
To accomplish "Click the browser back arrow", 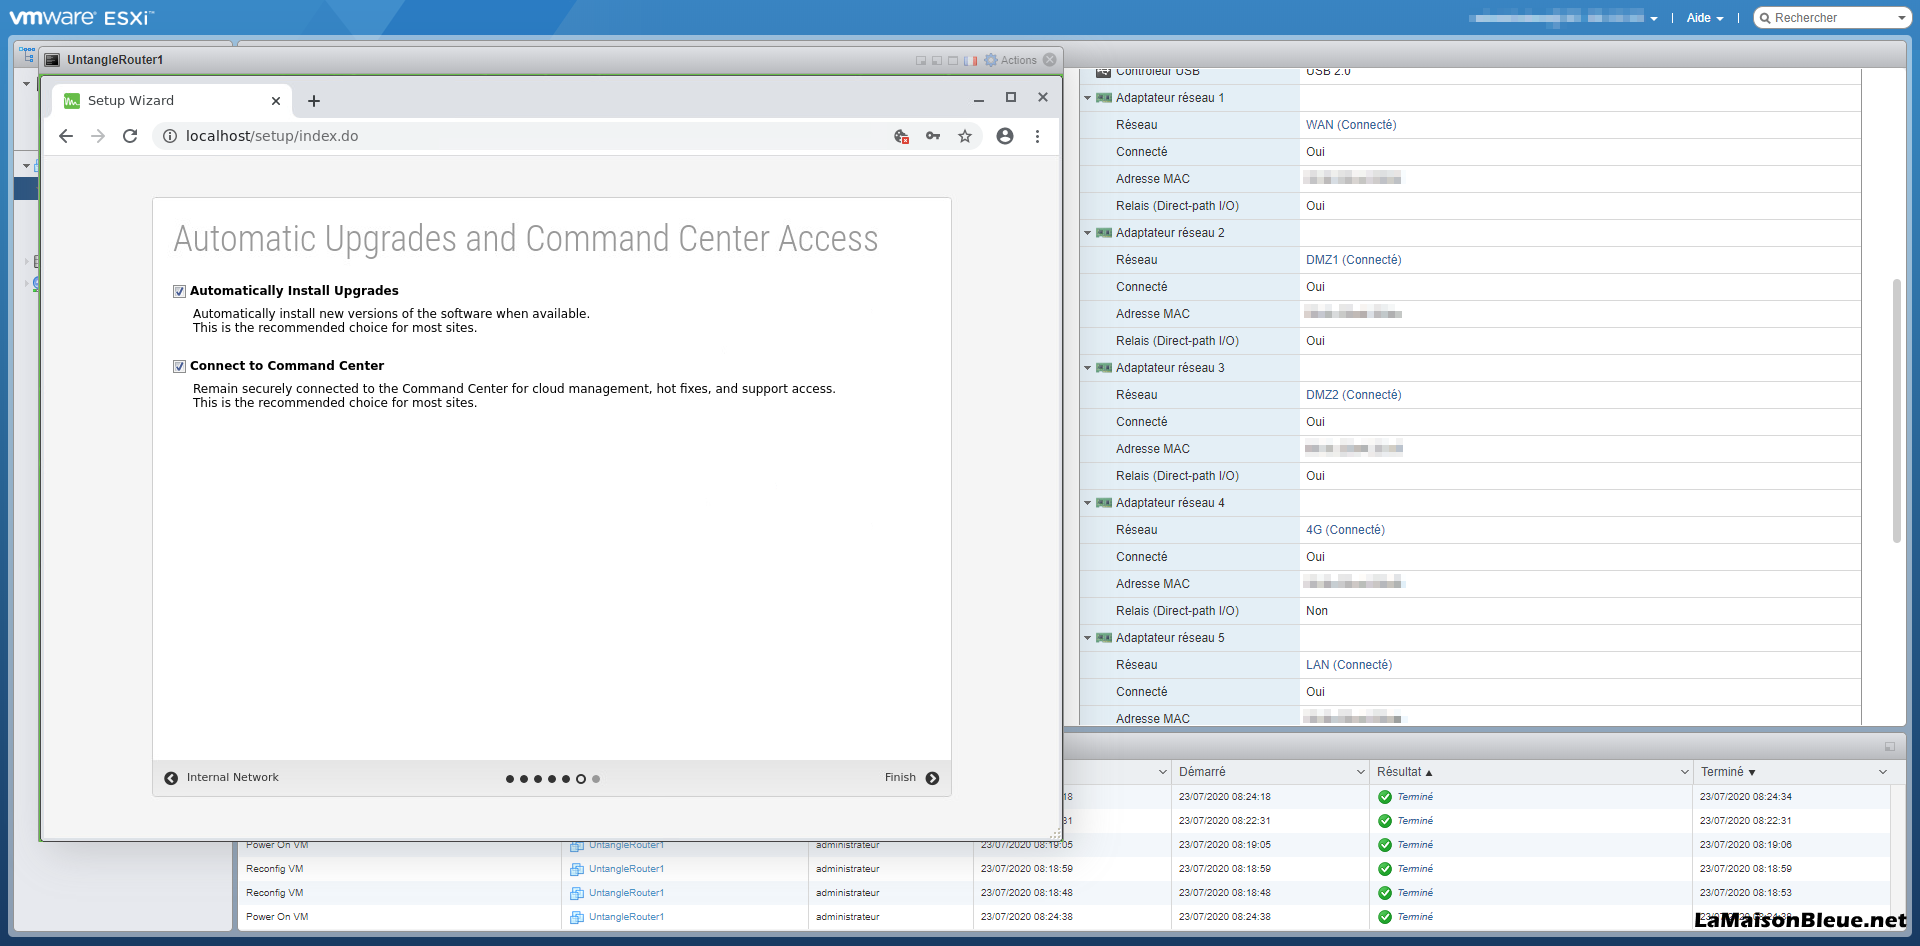I will coord(66,136).
